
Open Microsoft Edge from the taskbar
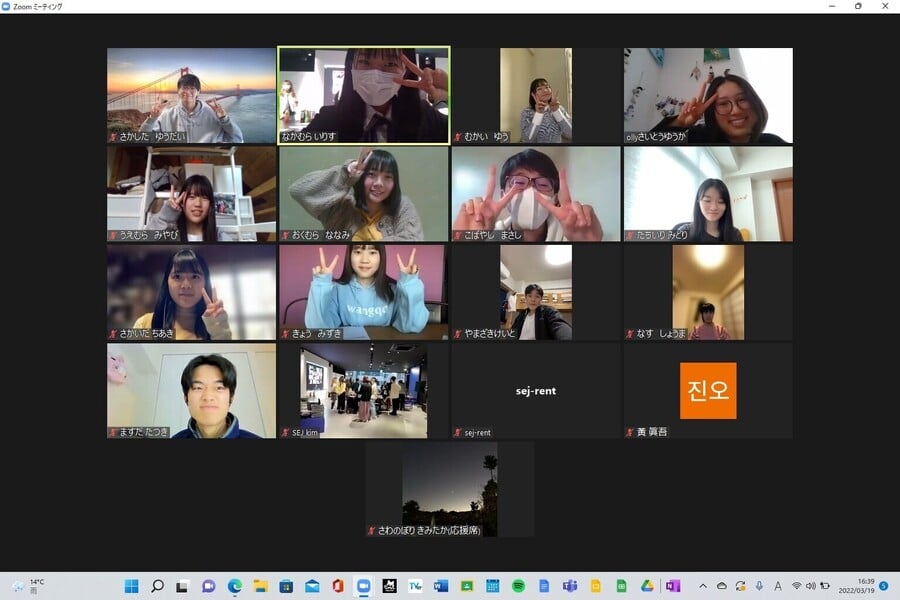click(x=234, y=586)
